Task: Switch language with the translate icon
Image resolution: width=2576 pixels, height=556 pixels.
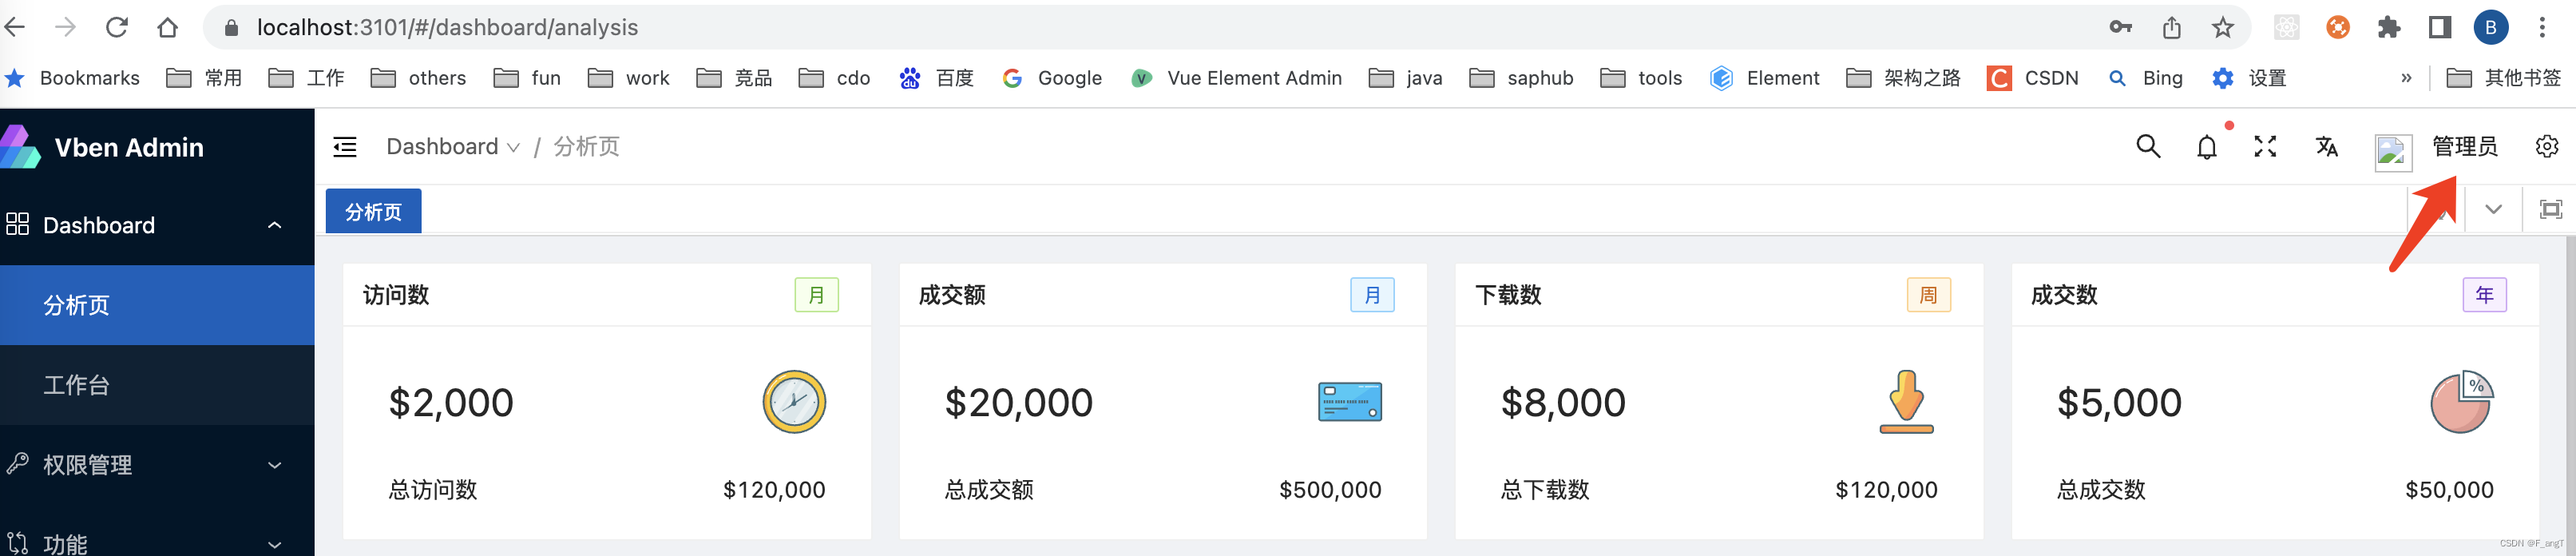Action: pyautogui.click(x=2326, y=146)
